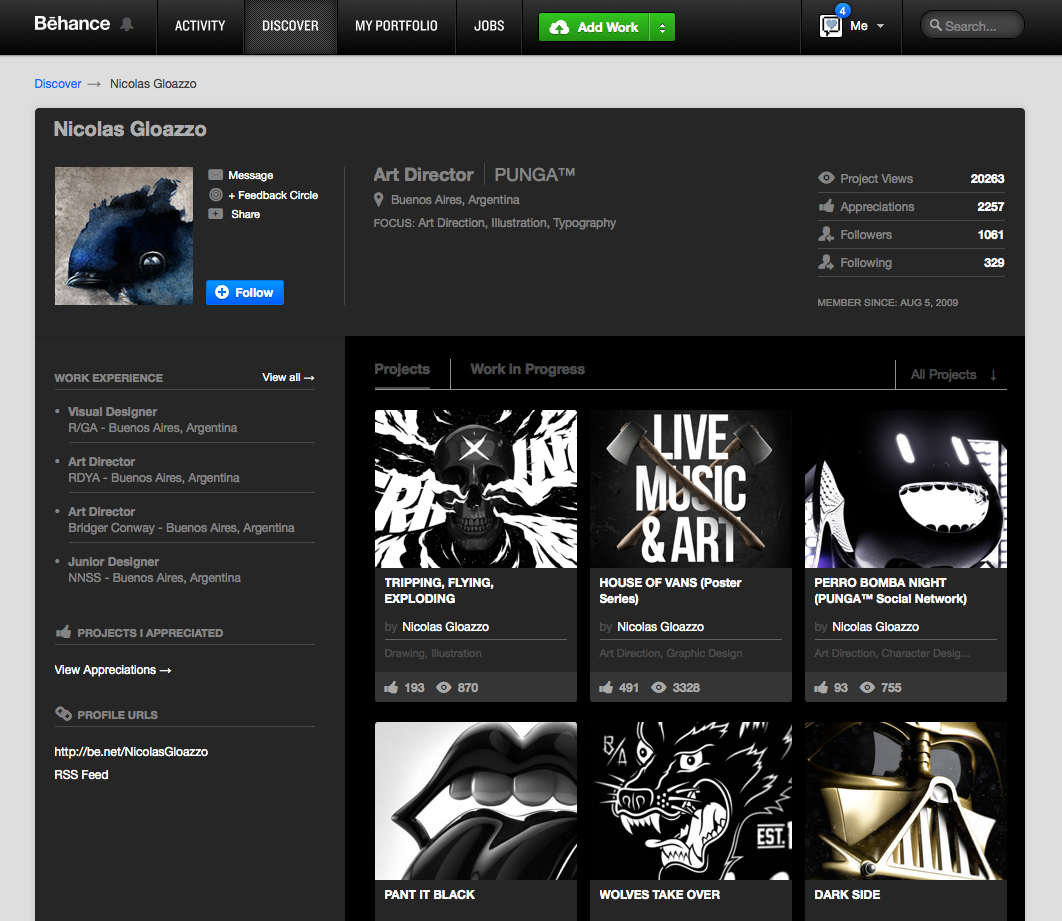Click views eye icon on Tripping, Flying, Exploding
Screen dimensions: 1062x921
pos(444,687)
